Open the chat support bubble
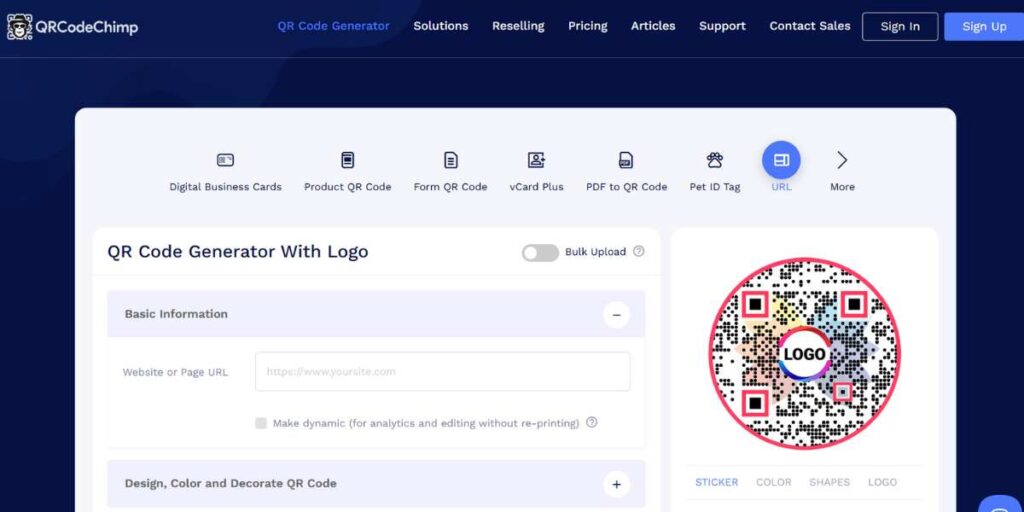 click(x=1001, y=504)
